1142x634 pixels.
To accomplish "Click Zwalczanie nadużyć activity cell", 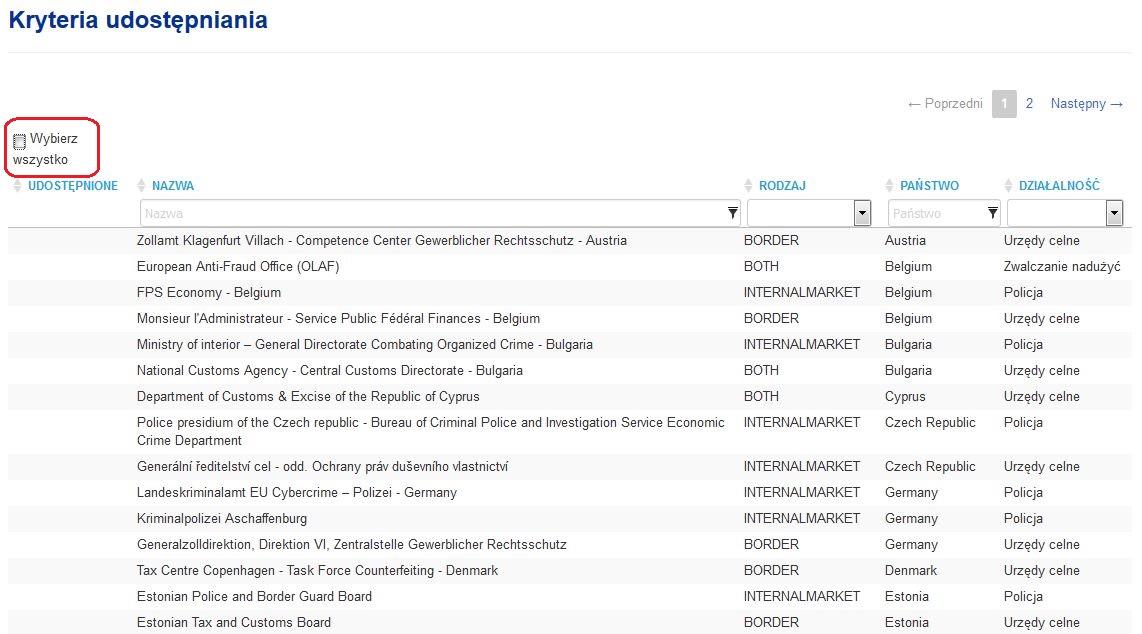I will click(1062, 266).
